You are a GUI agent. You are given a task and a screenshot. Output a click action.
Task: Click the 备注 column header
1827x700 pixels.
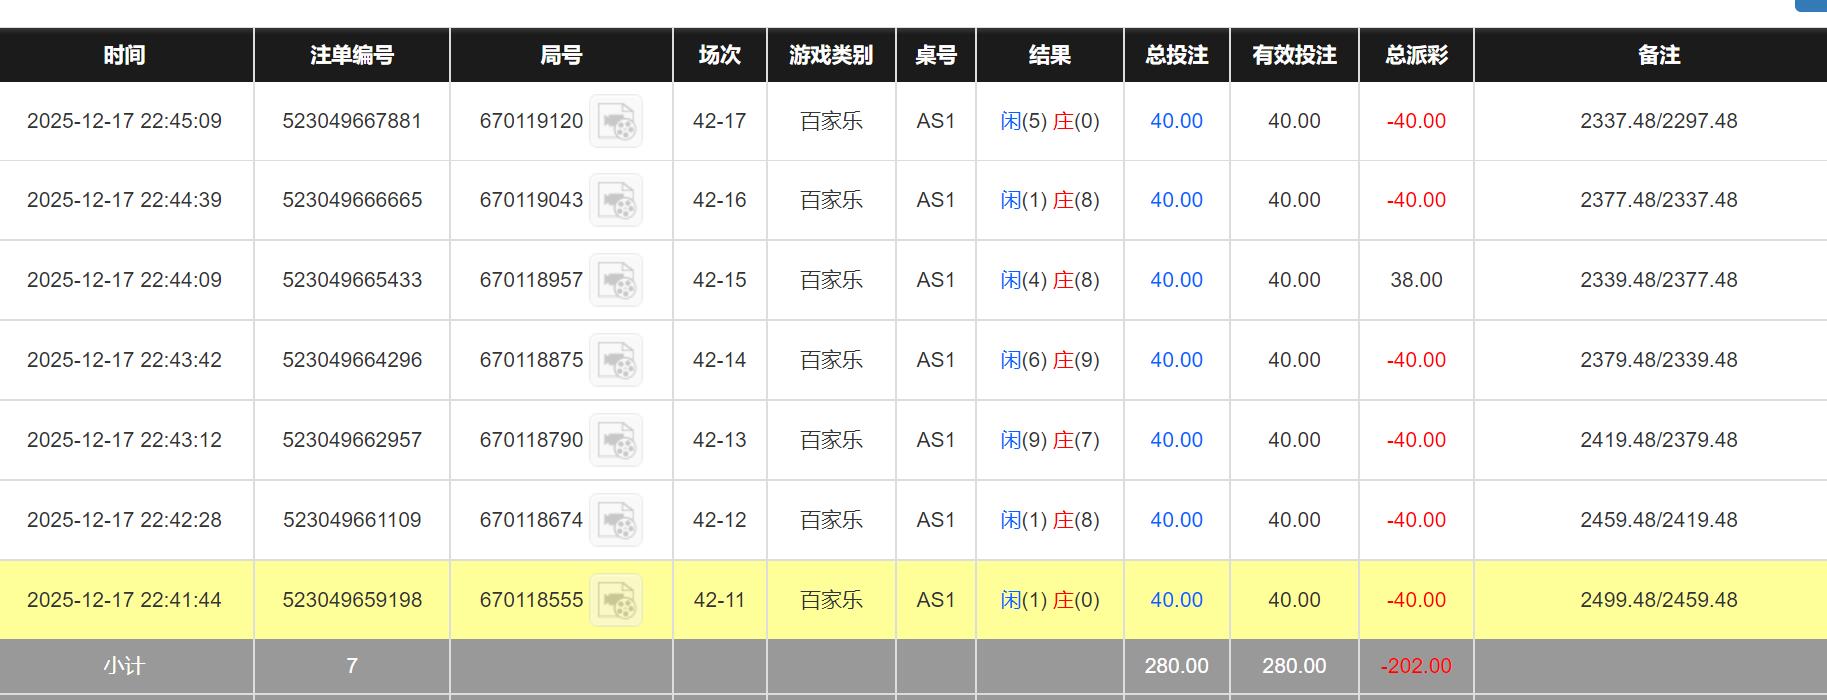[x=1661, y=55]
